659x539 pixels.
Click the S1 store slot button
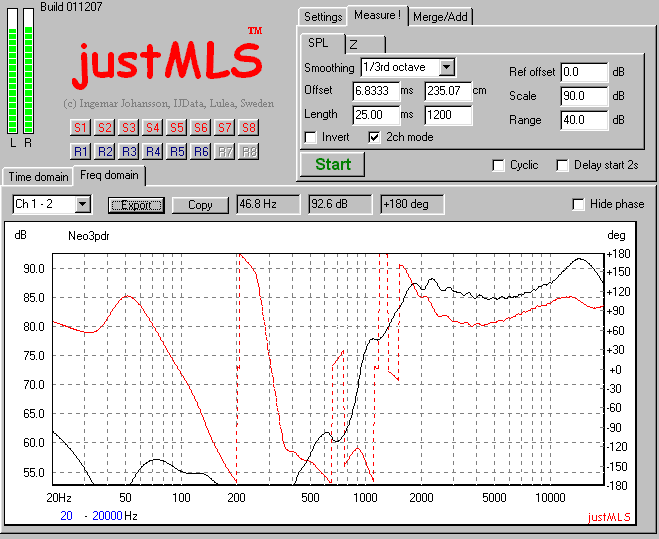80,127
